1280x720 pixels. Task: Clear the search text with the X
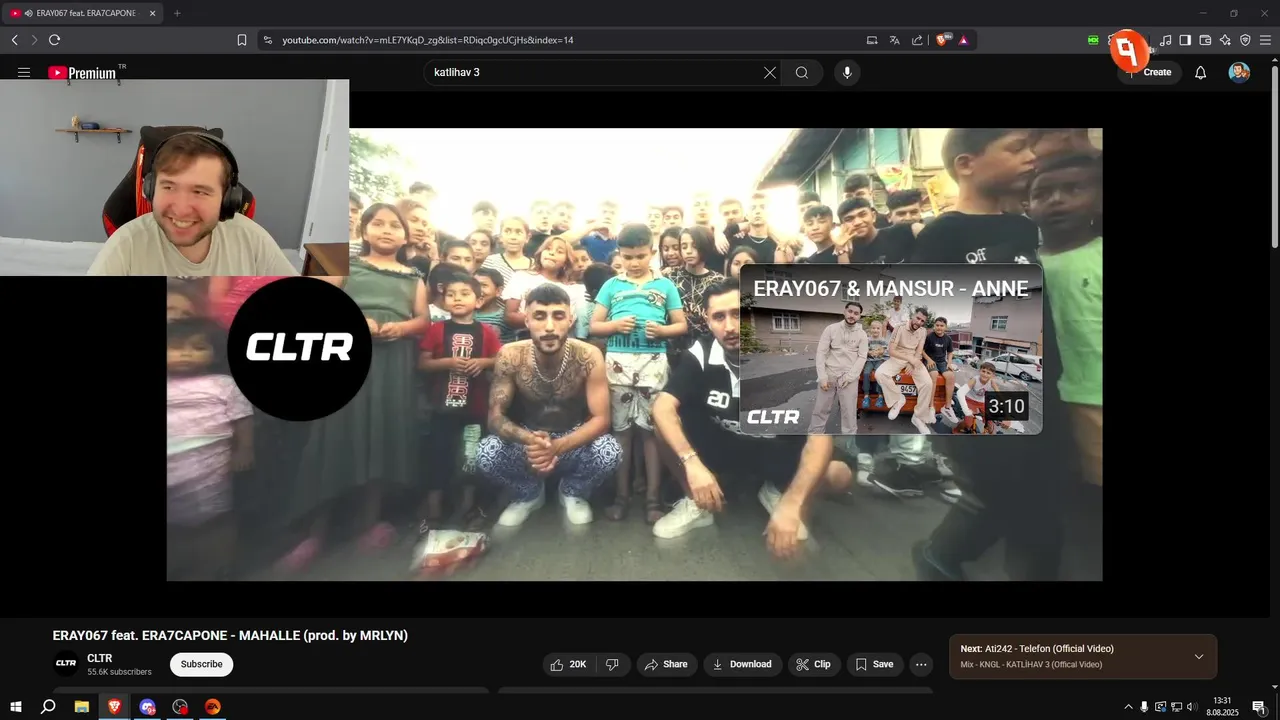point(770,72)
